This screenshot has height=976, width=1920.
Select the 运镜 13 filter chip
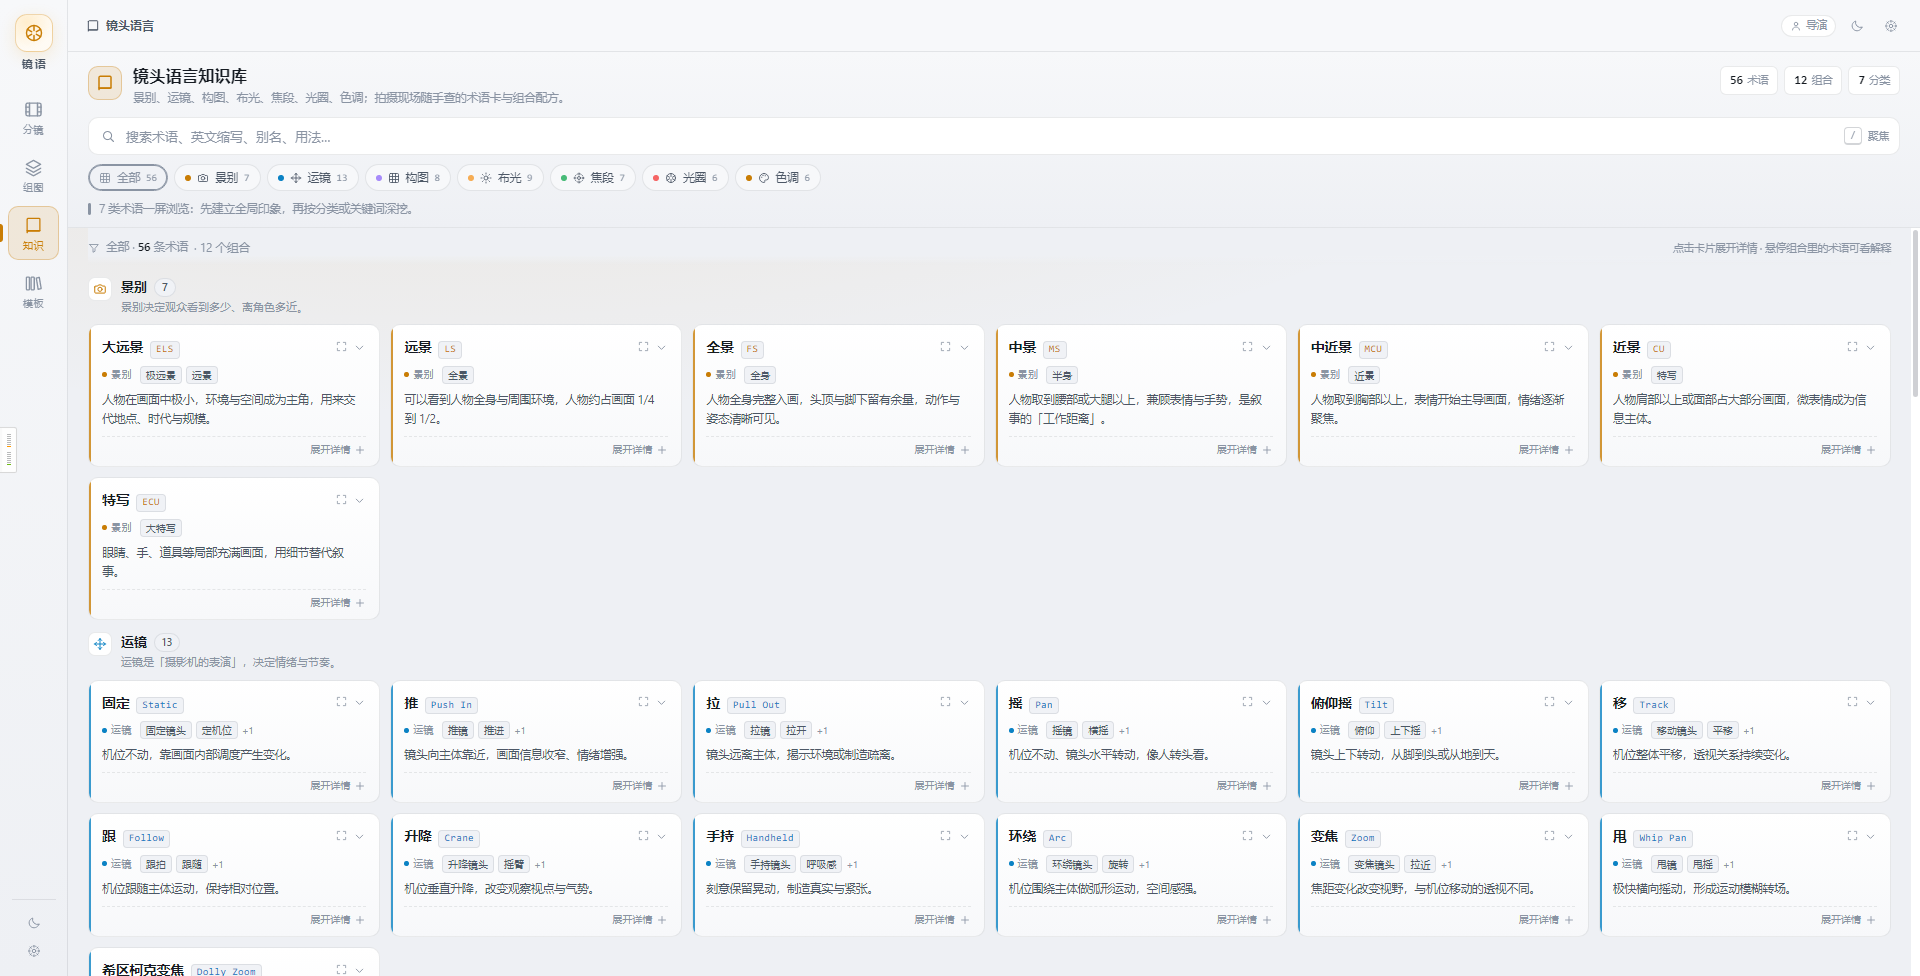tap(312, 178)
